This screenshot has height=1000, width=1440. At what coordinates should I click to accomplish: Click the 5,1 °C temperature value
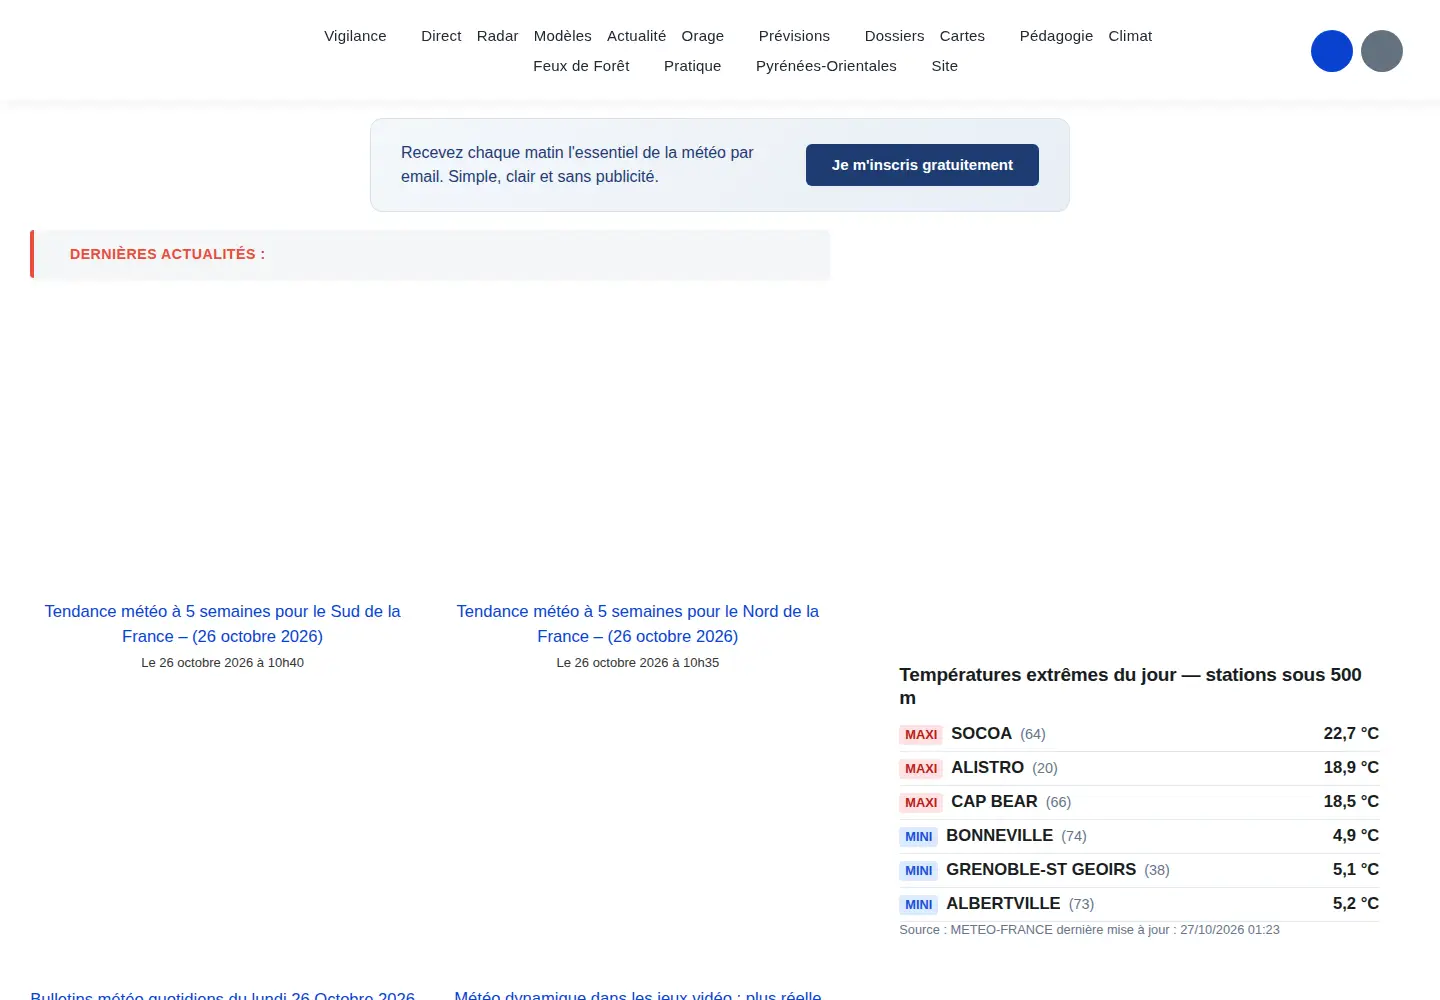(1355, 869)
